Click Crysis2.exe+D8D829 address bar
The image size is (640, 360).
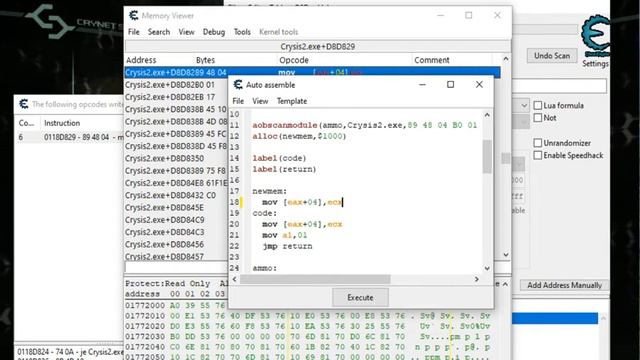click(318, 47)
